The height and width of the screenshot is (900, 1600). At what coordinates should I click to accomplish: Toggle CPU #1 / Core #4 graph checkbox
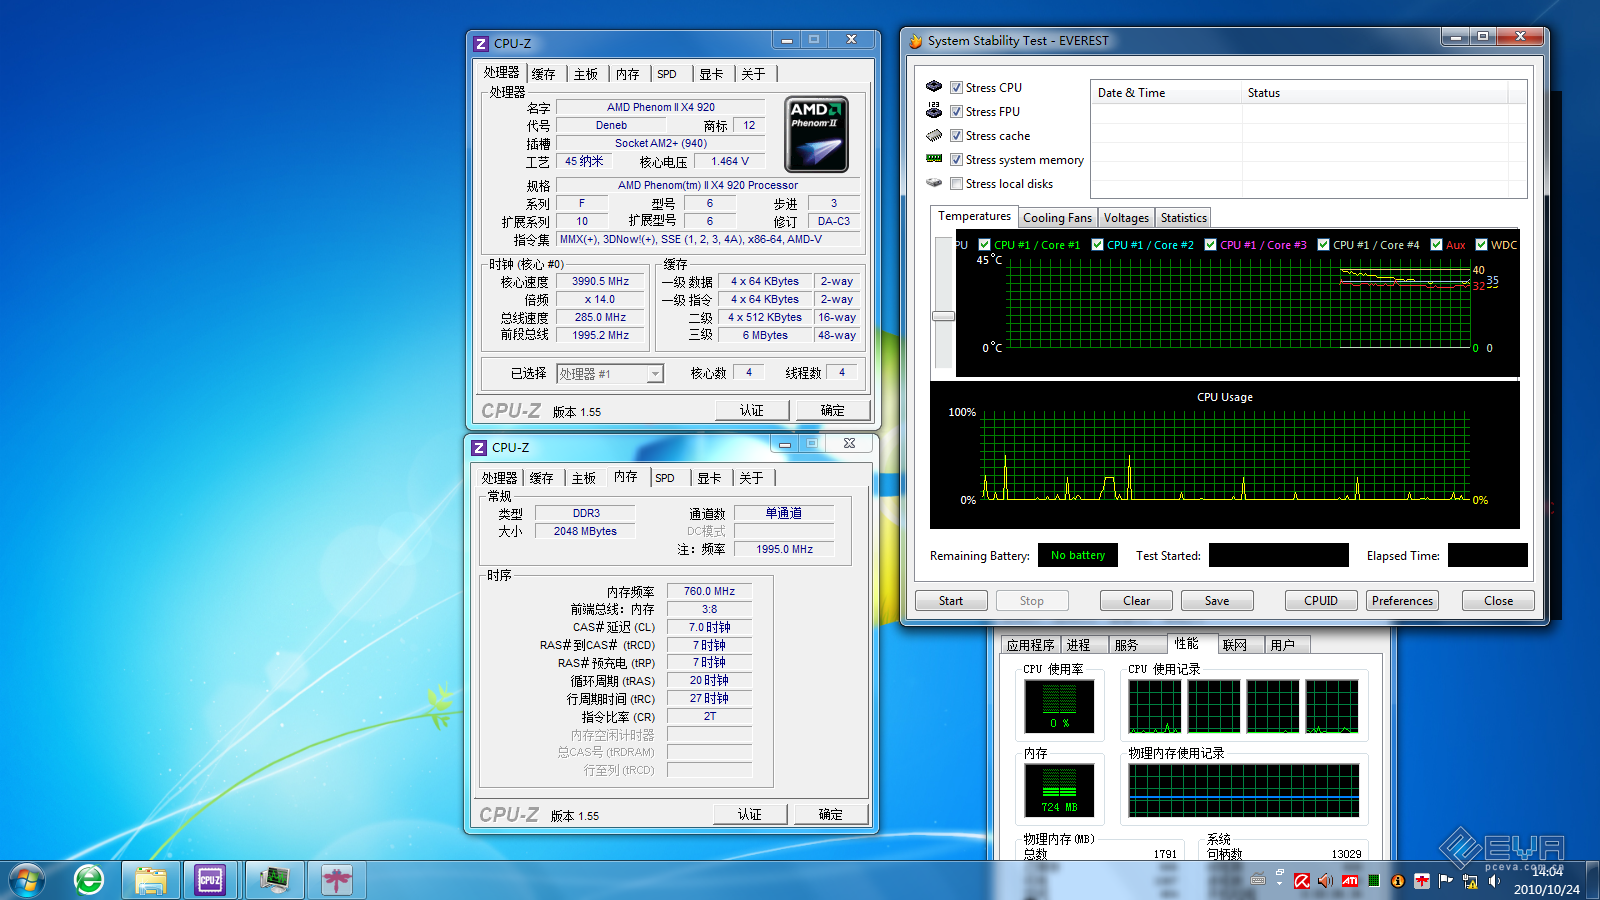click(1323, 245)
